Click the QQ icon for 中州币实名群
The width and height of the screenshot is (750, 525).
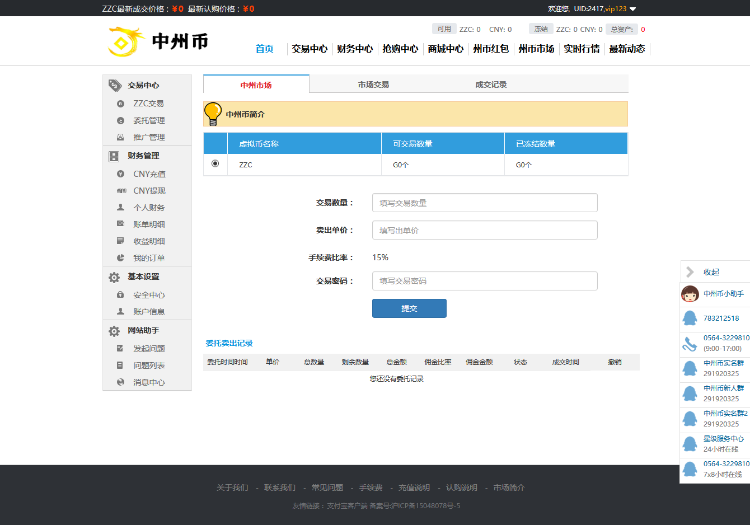pyautogui.click(x=690, y=368)
